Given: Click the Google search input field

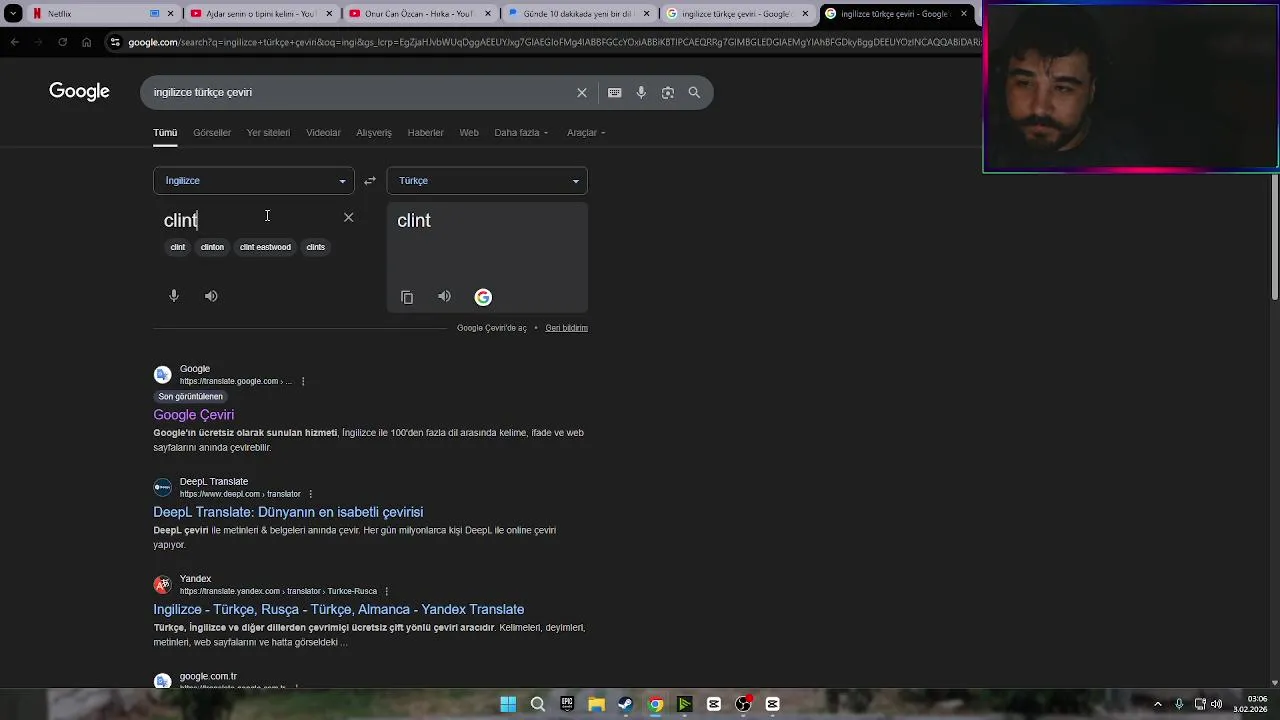Looking at the screenshot, I should coord(360,92).
